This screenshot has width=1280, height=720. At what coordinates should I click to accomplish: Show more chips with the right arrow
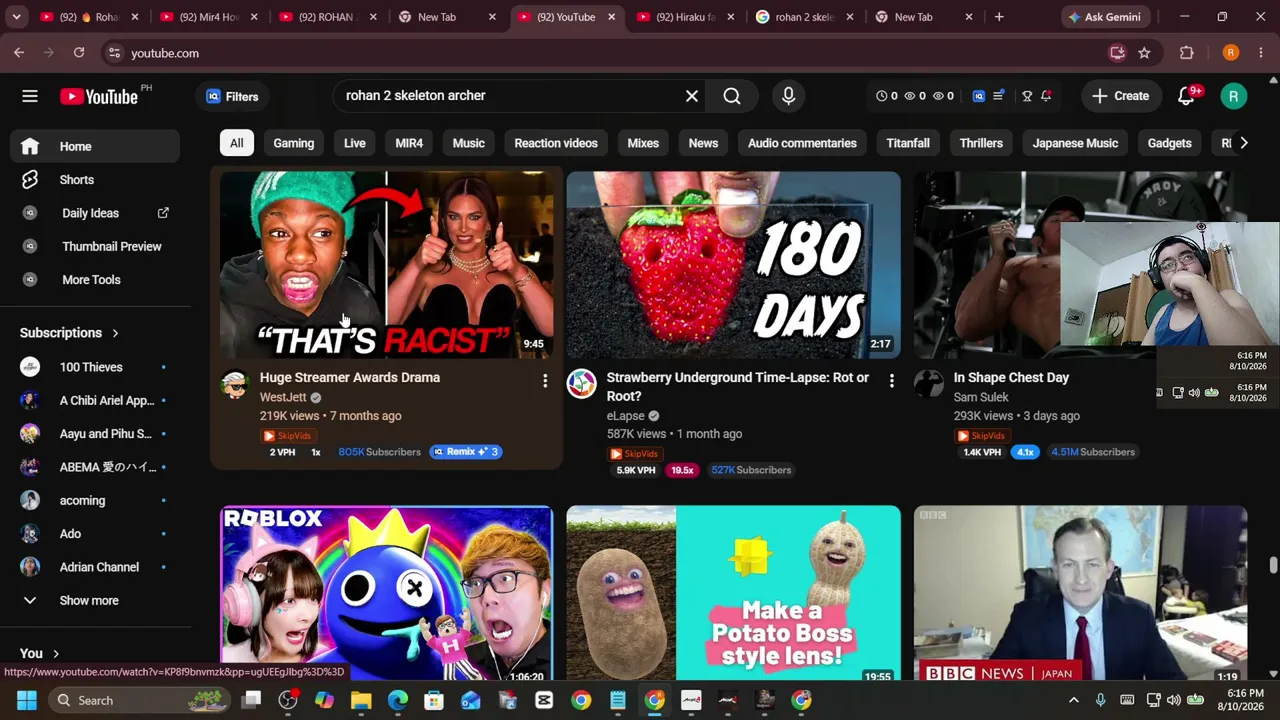(1243, 143)
